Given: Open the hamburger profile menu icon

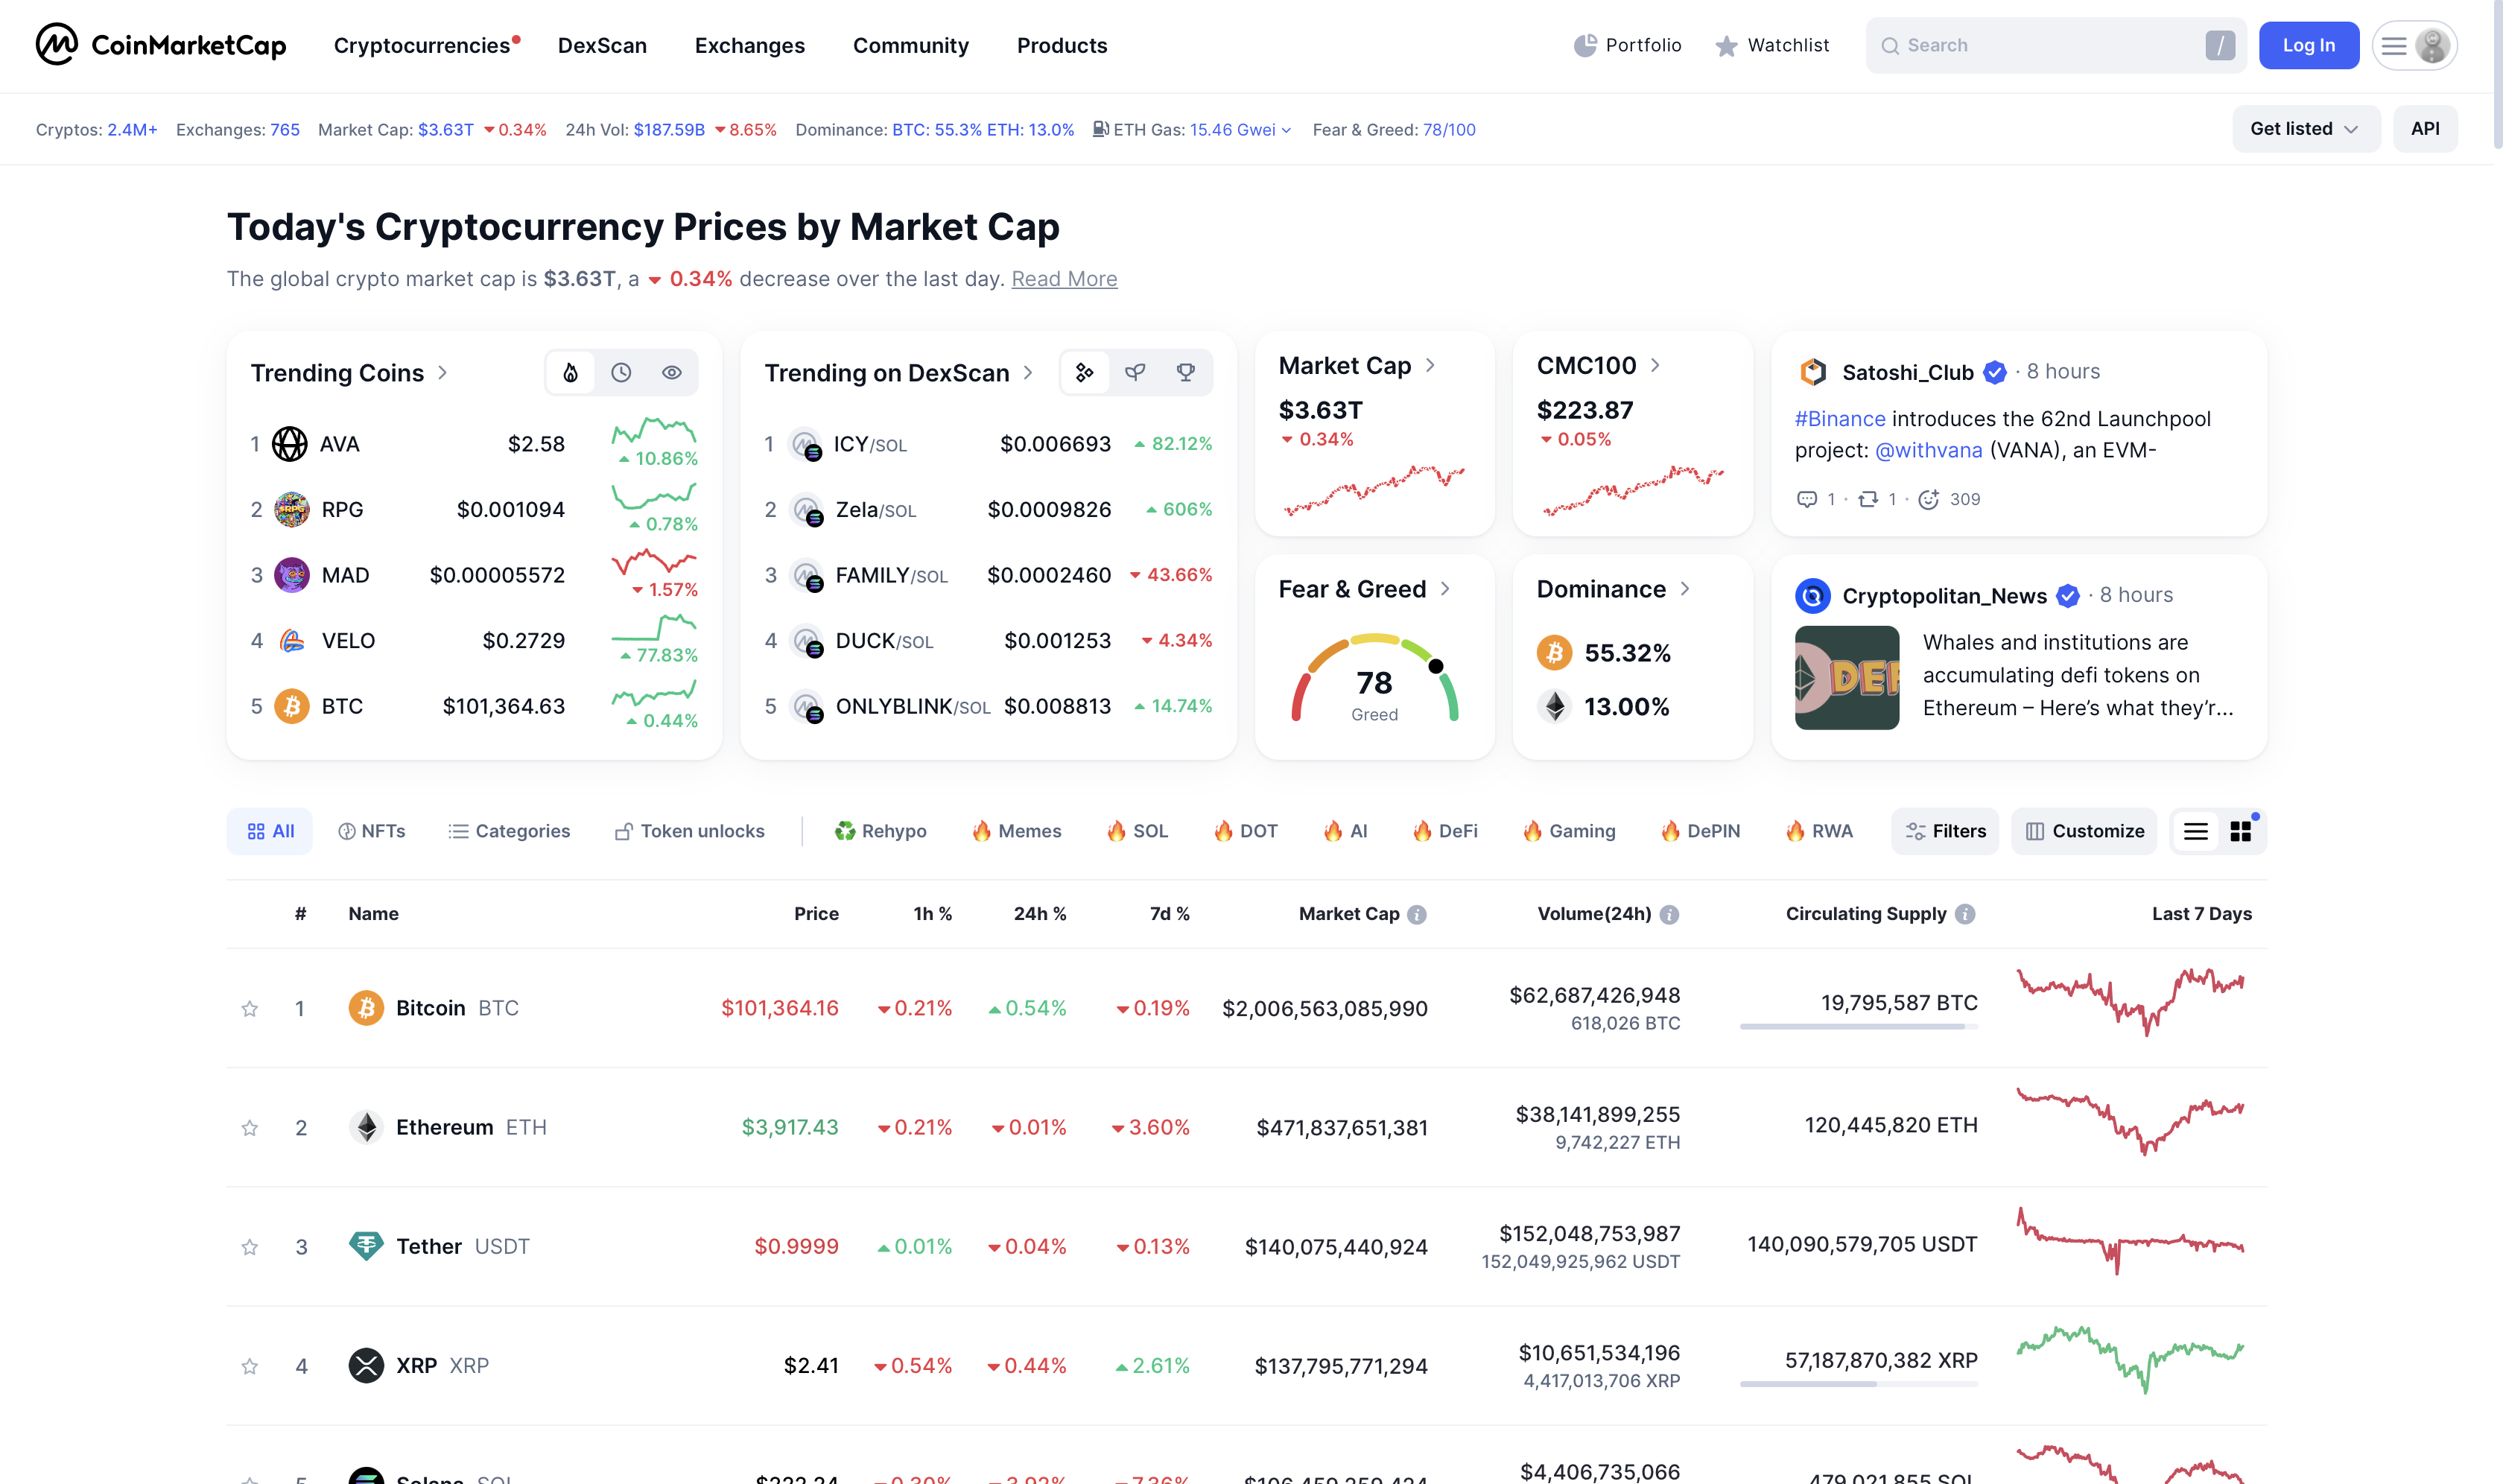Looking at the screenshot, I should [2393, 45].
